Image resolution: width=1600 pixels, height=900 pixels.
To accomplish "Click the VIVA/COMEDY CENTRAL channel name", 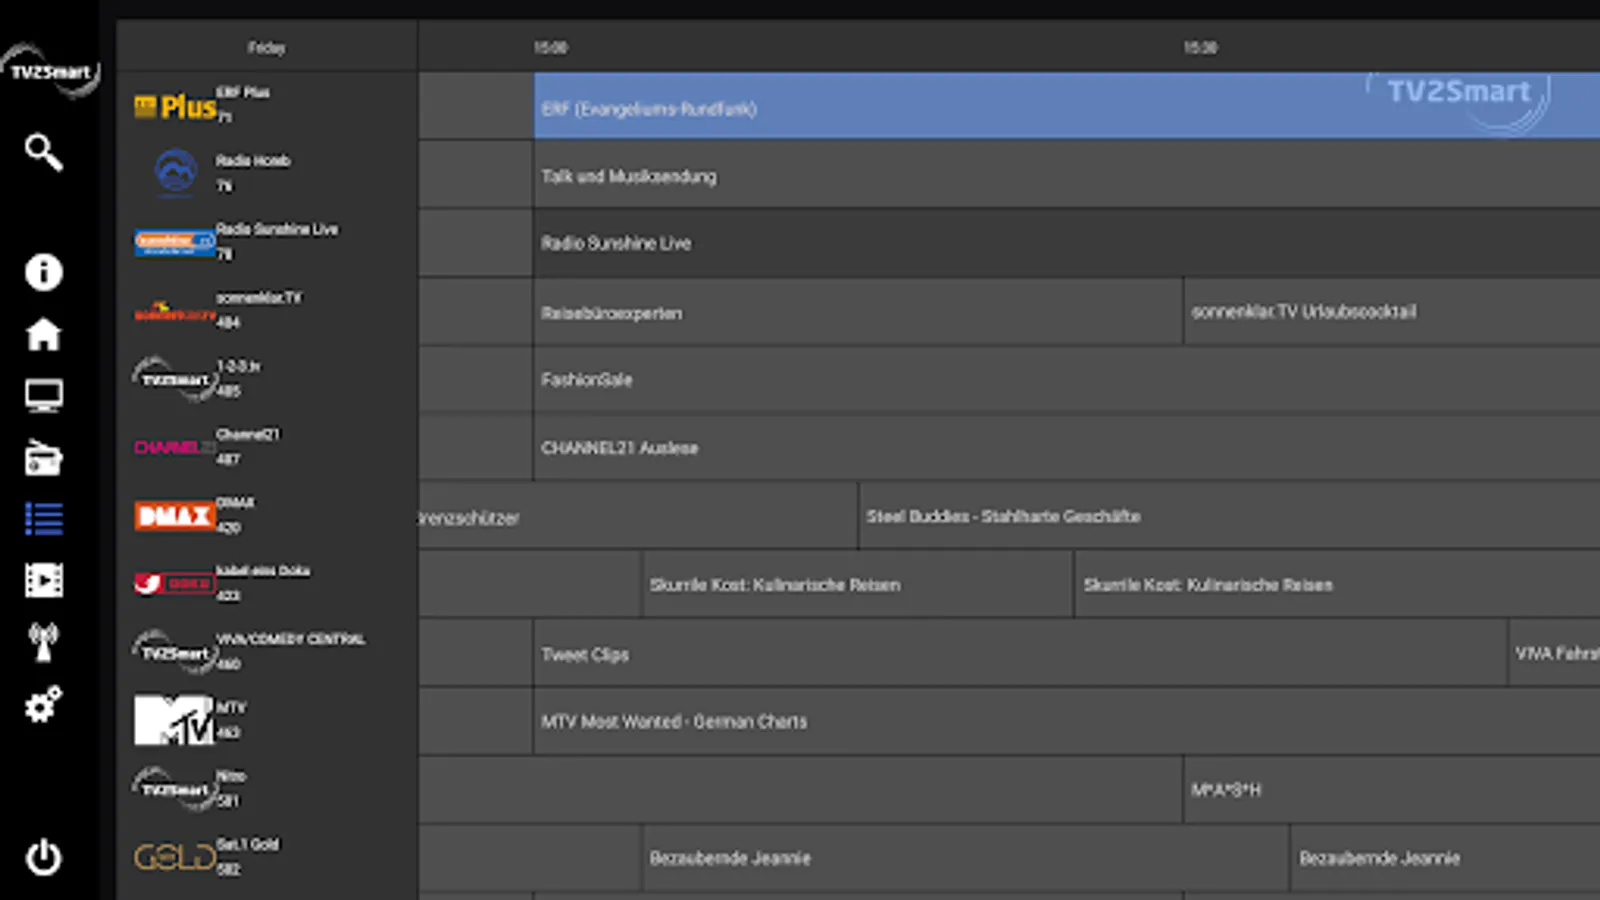I will 291,639.
